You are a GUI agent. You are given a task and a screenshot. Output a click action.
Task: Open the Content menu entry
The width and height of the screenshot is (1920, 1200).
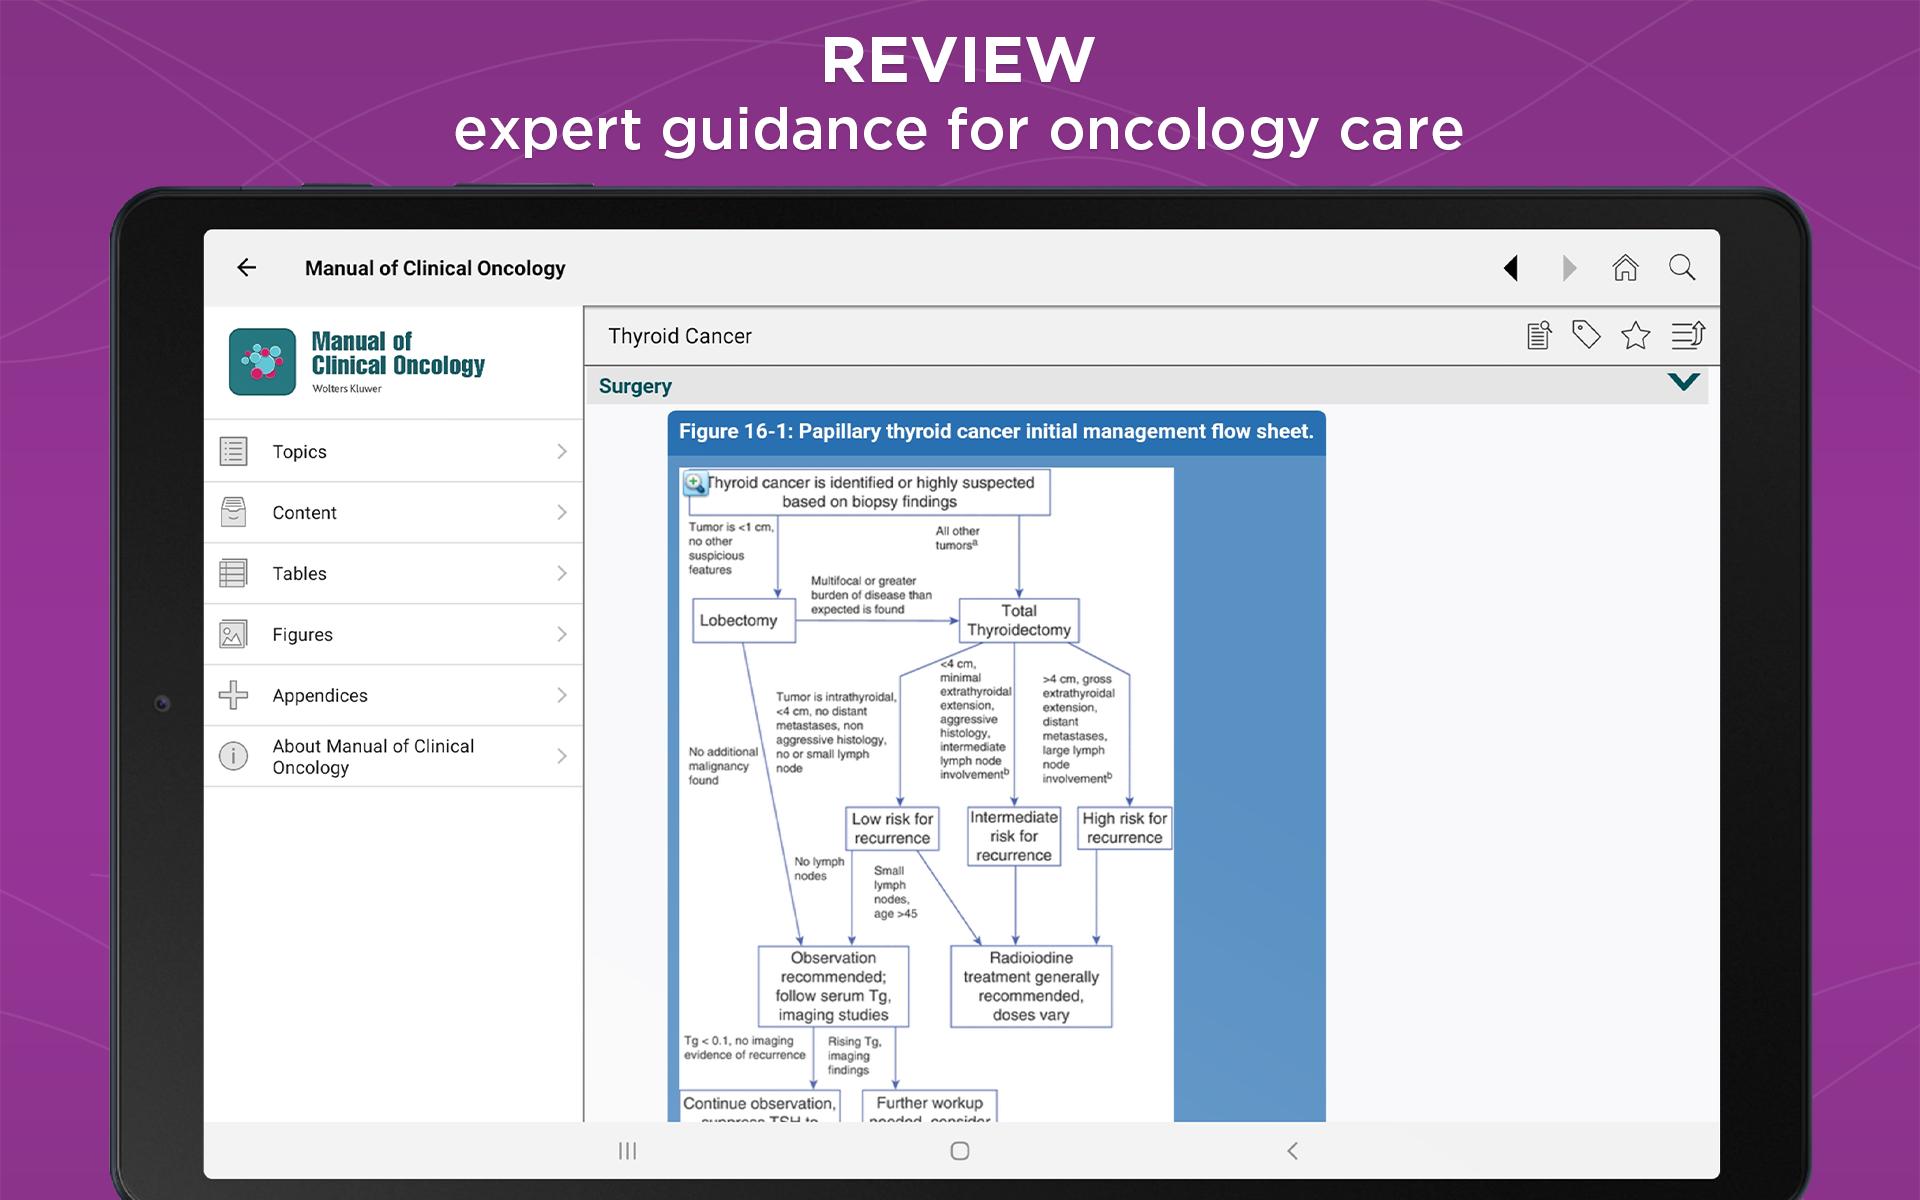(394, 513)
